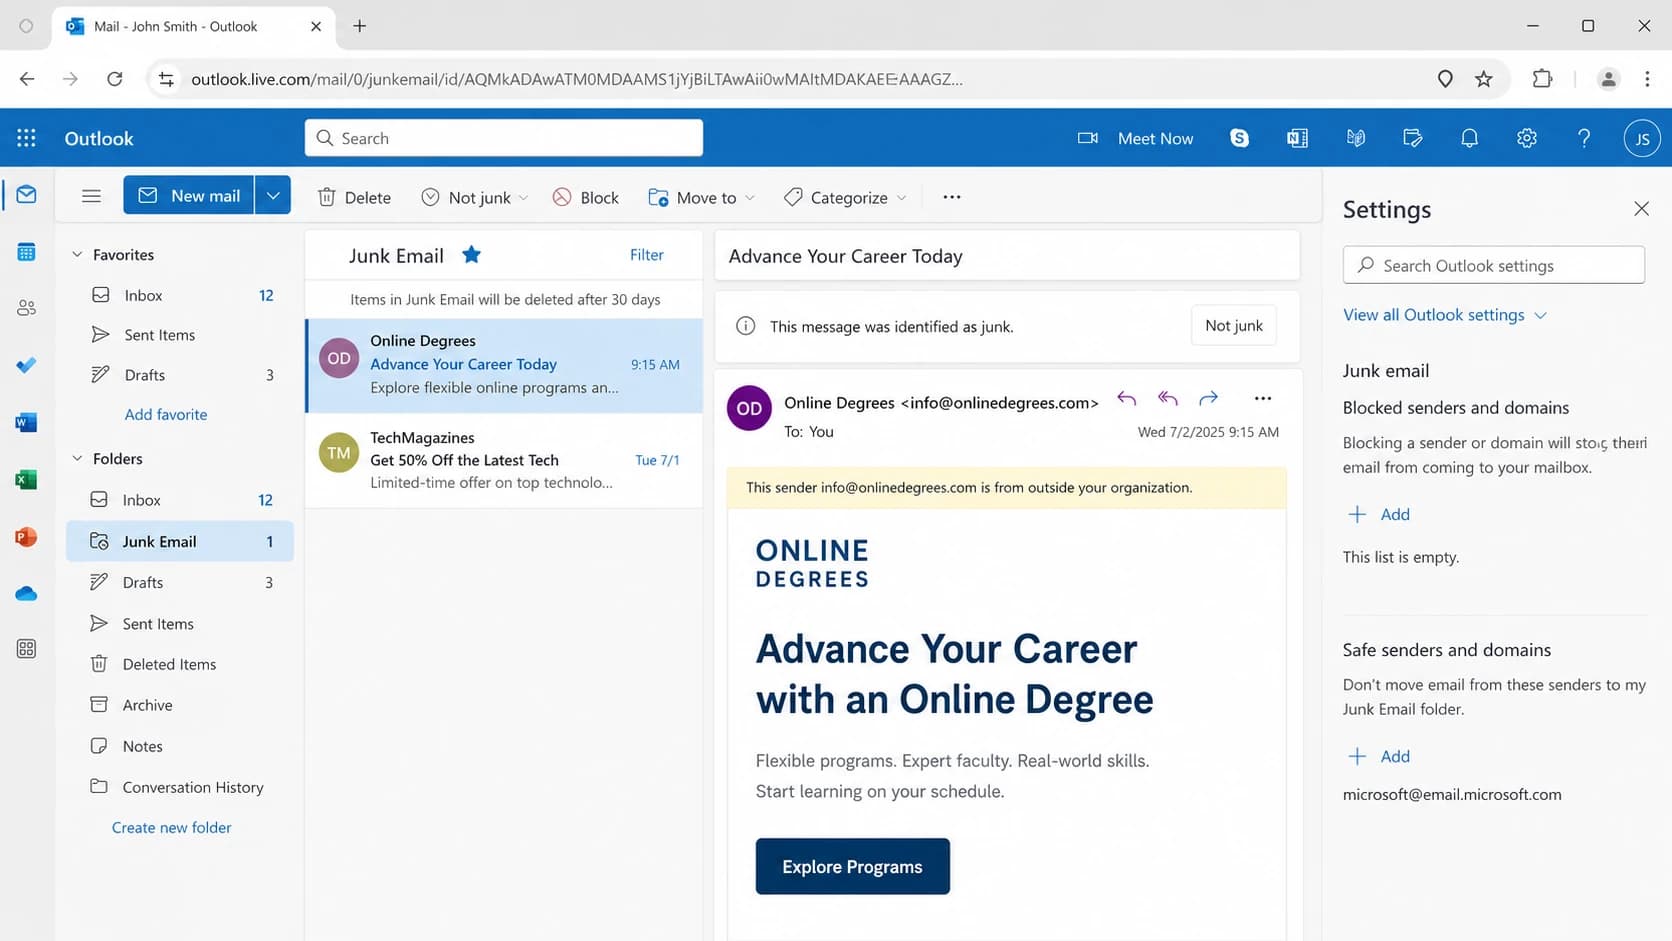
Task: Forward the Online Degrees email
Action: pyautogui.click(x=1209, y=398)
